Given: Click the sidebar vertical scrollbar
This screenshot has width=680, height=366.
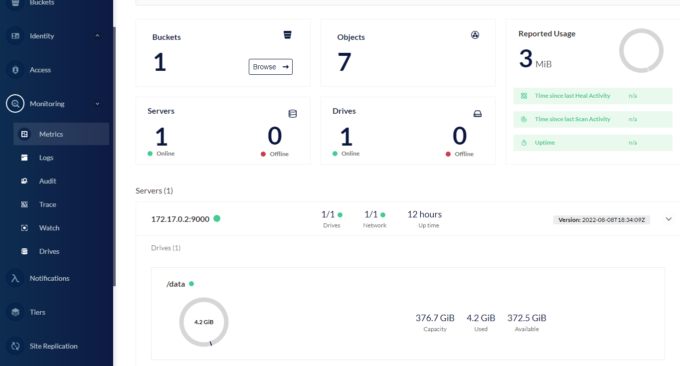Looking at the screenshot, I should (x=114, y=156).
